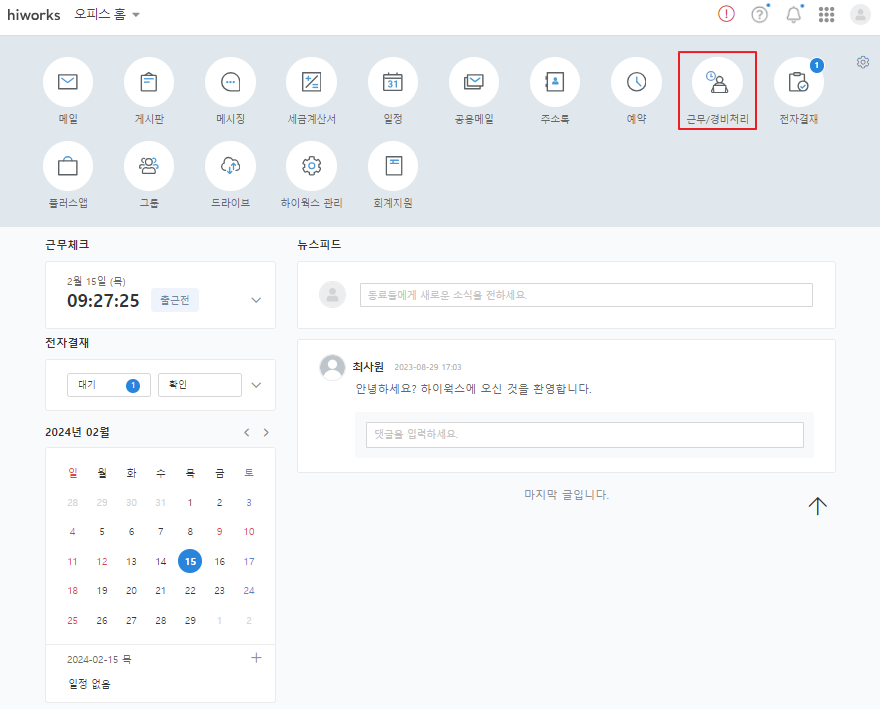Open 전자결재 e-approval icon with badge
Image resolution: width=880 pixels, height=709 pixels.
click(x=798, y=82)
